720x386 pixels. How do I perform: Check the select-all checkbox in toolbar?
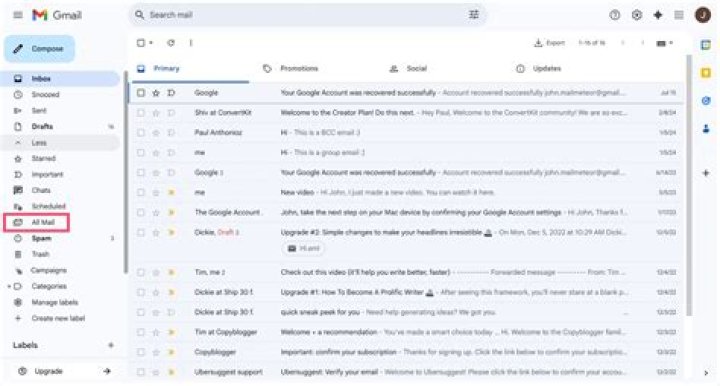coord(141,43)
